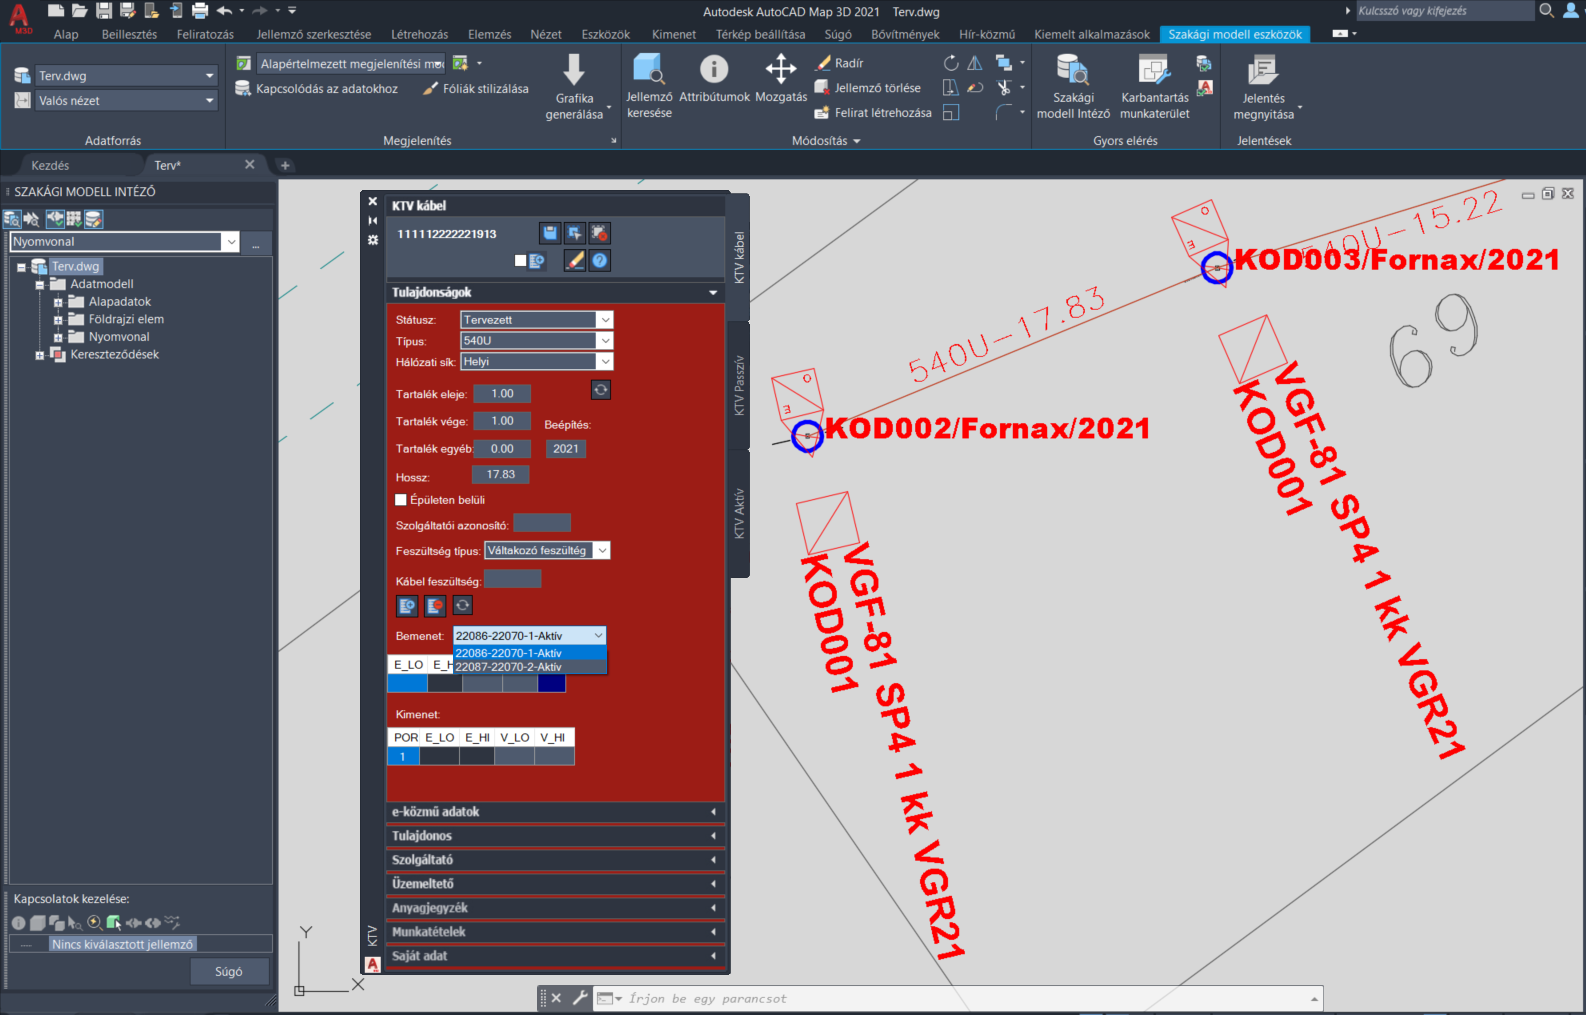This screenshot has width=1586, height=1015.
Task: Click the Jellemző keresése ribbon icon
Action: (x=649, y=69)
